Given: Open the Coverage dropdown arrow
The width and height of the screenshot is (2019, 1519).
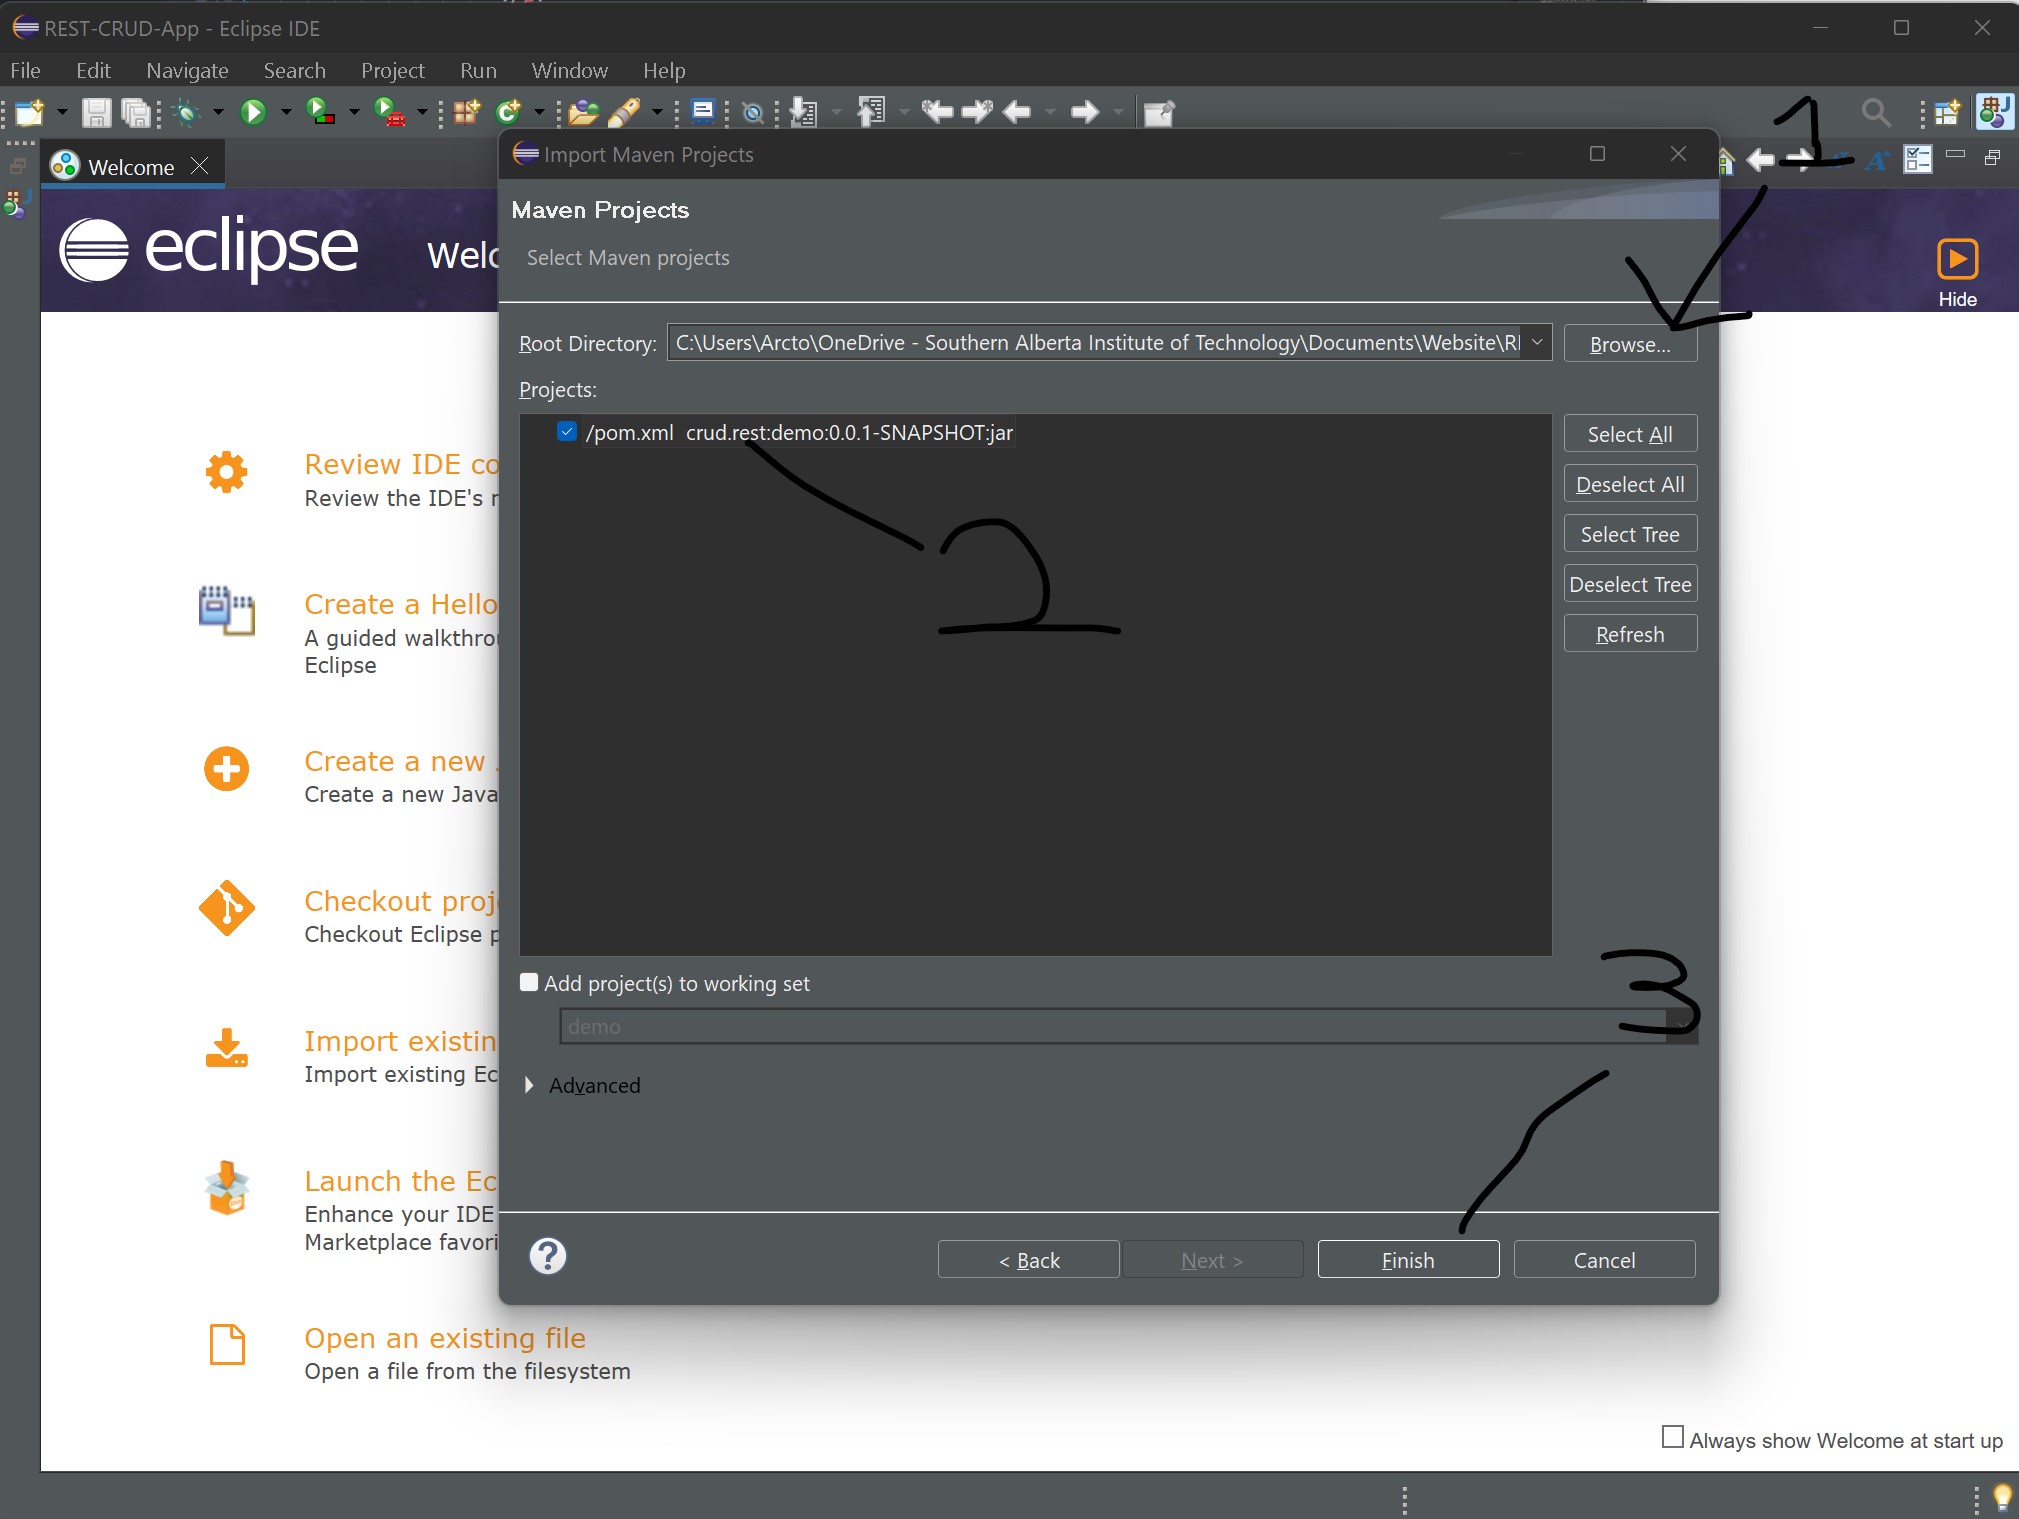Looking at the screenshot, I should (354, 112).
